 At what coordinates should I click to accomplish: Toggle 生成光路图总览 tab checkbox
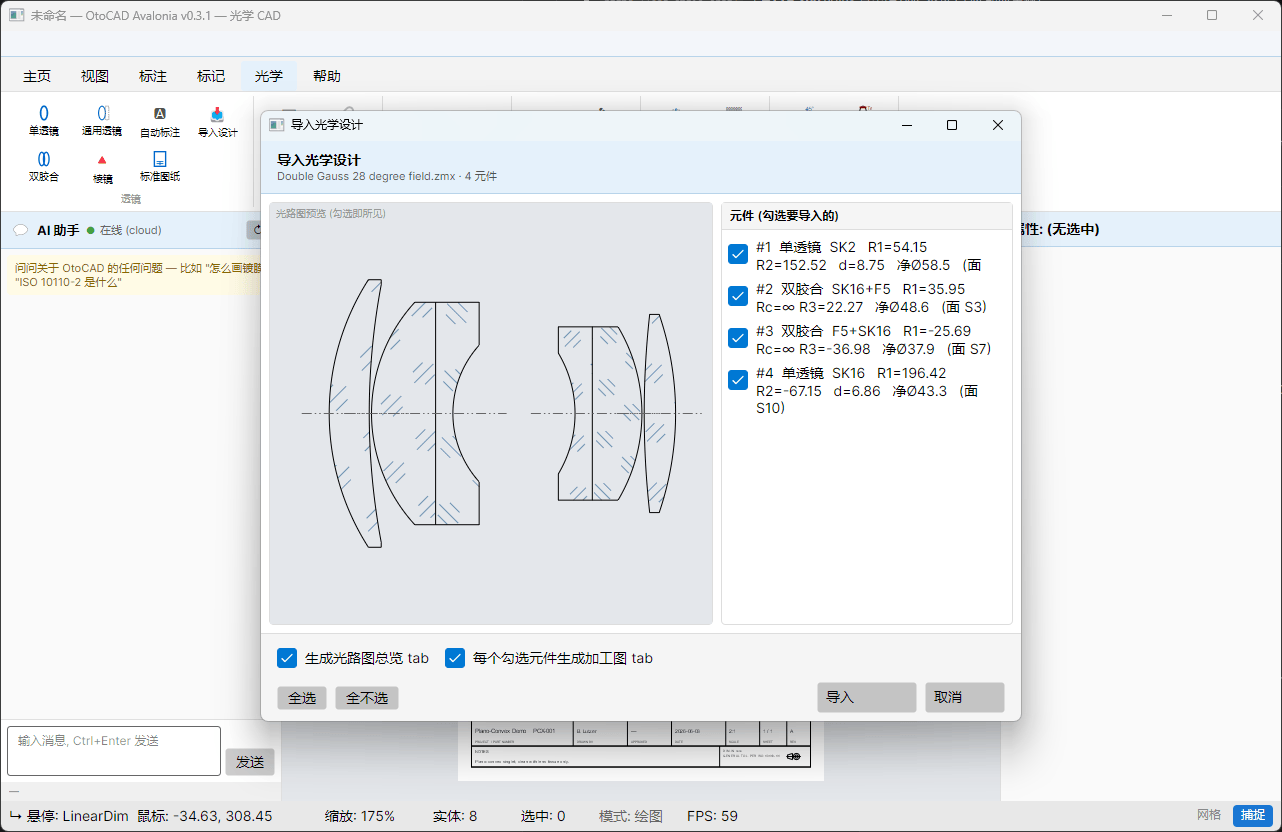[x=287, y=658]
